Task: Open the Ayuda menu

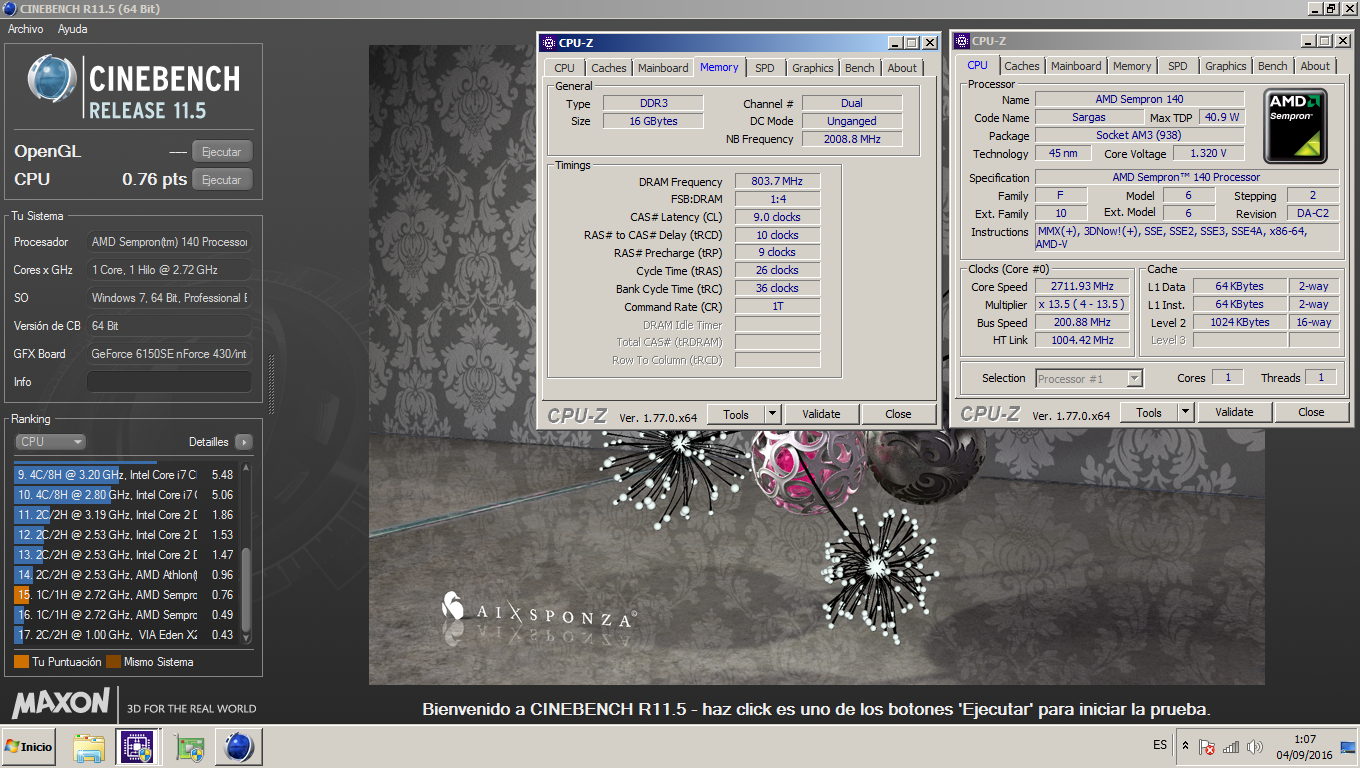Action: point(73,29)
